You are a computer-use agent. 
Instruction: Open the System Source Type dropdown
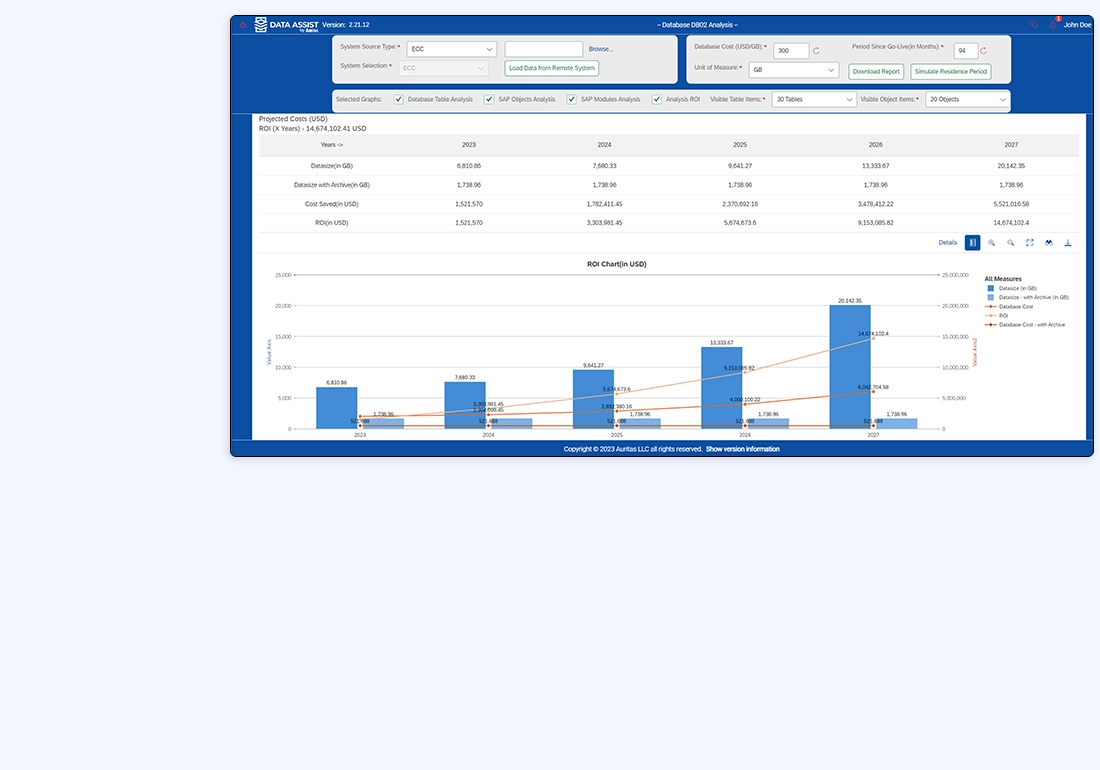(451, 49)
